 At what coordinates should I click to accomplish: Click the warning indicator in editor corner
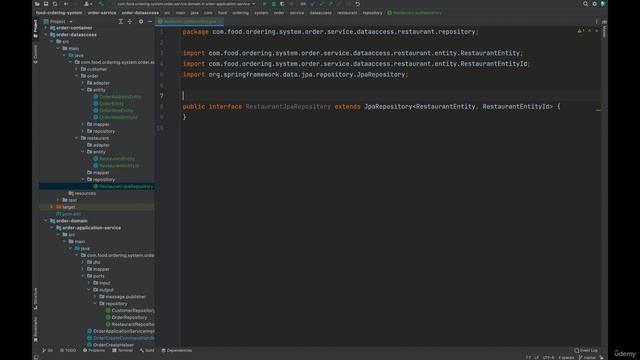click(581, 31)
